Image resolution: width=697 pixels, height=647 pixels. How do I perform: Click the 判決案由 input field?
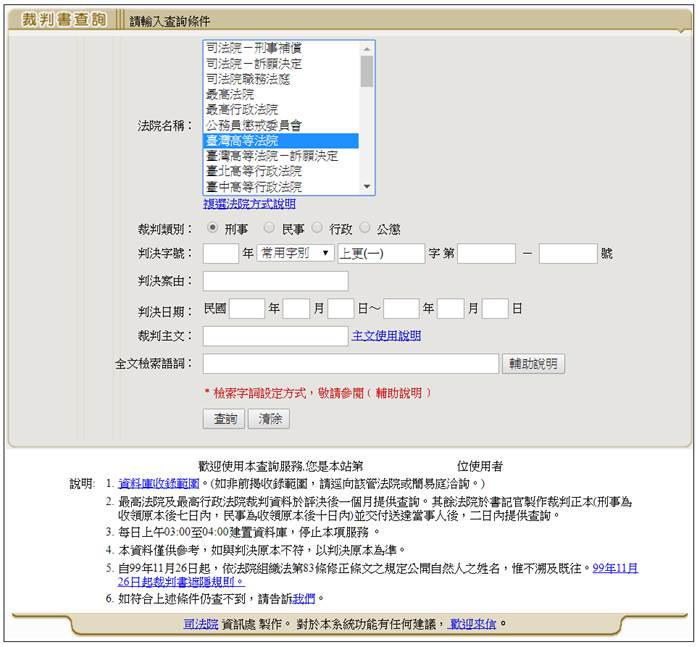click(x=275, y=281)
